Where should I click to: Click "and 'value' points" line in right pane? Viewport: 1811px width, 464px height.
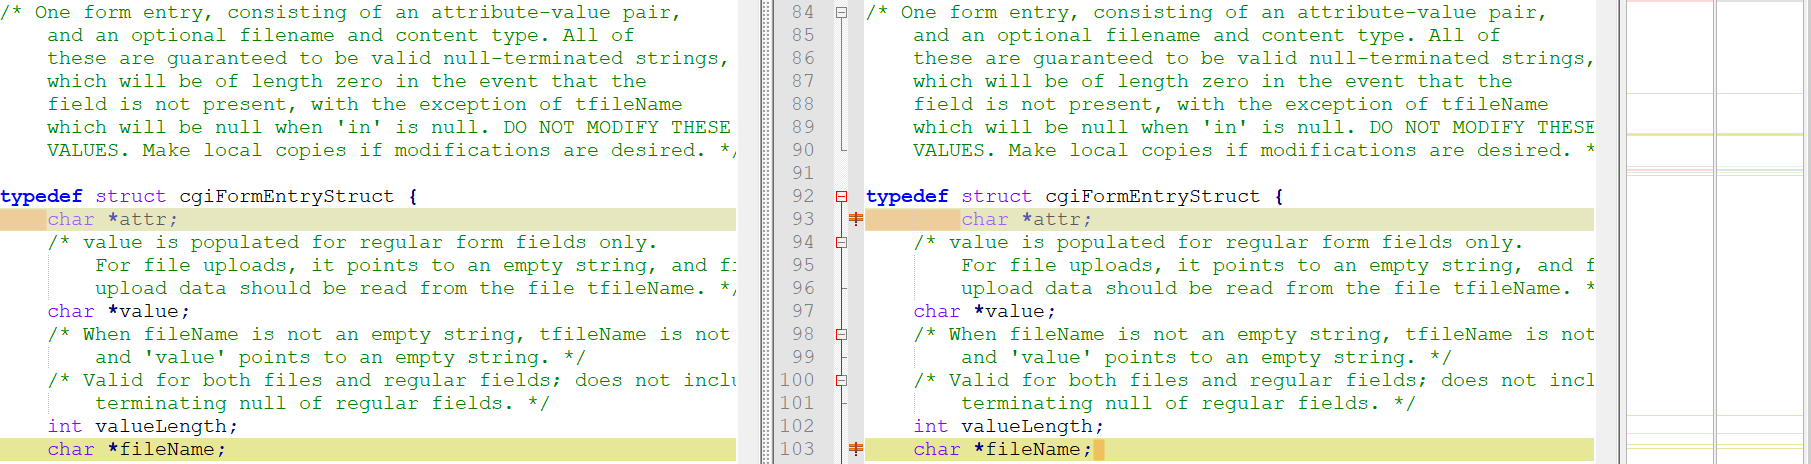click(x=1206, y=358)
